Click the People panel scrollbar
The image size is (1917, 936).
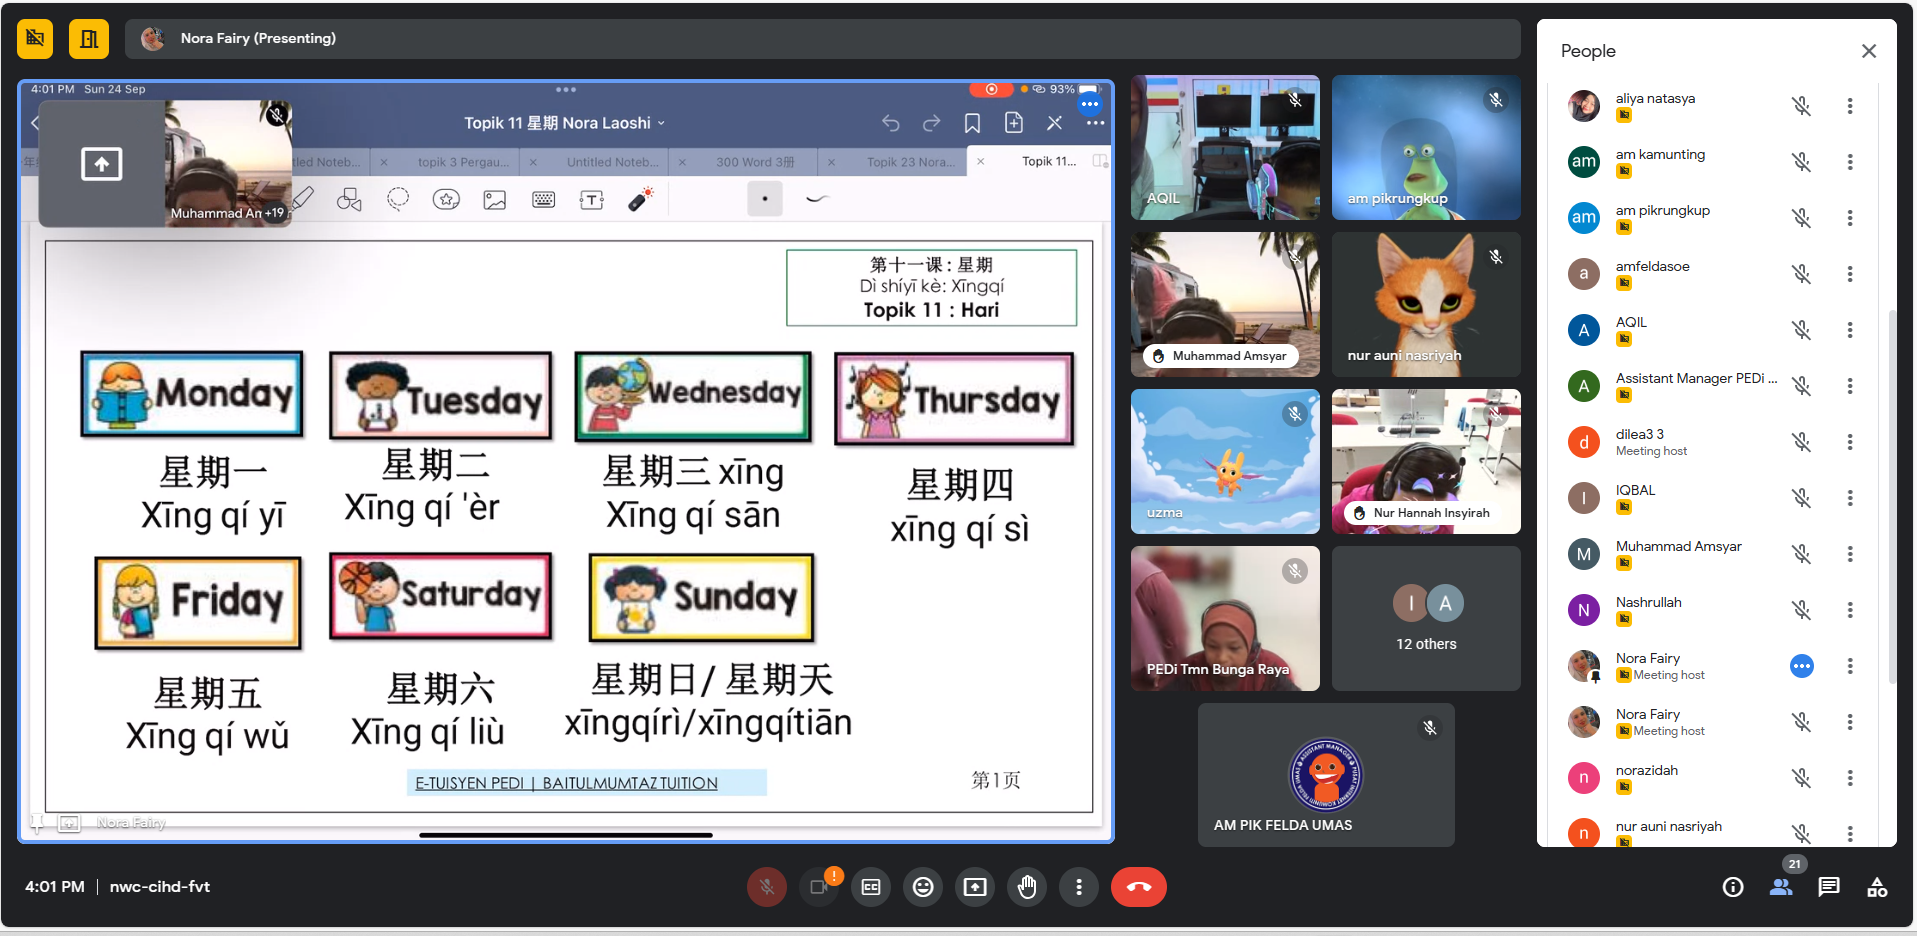(x=1891, y=500)
